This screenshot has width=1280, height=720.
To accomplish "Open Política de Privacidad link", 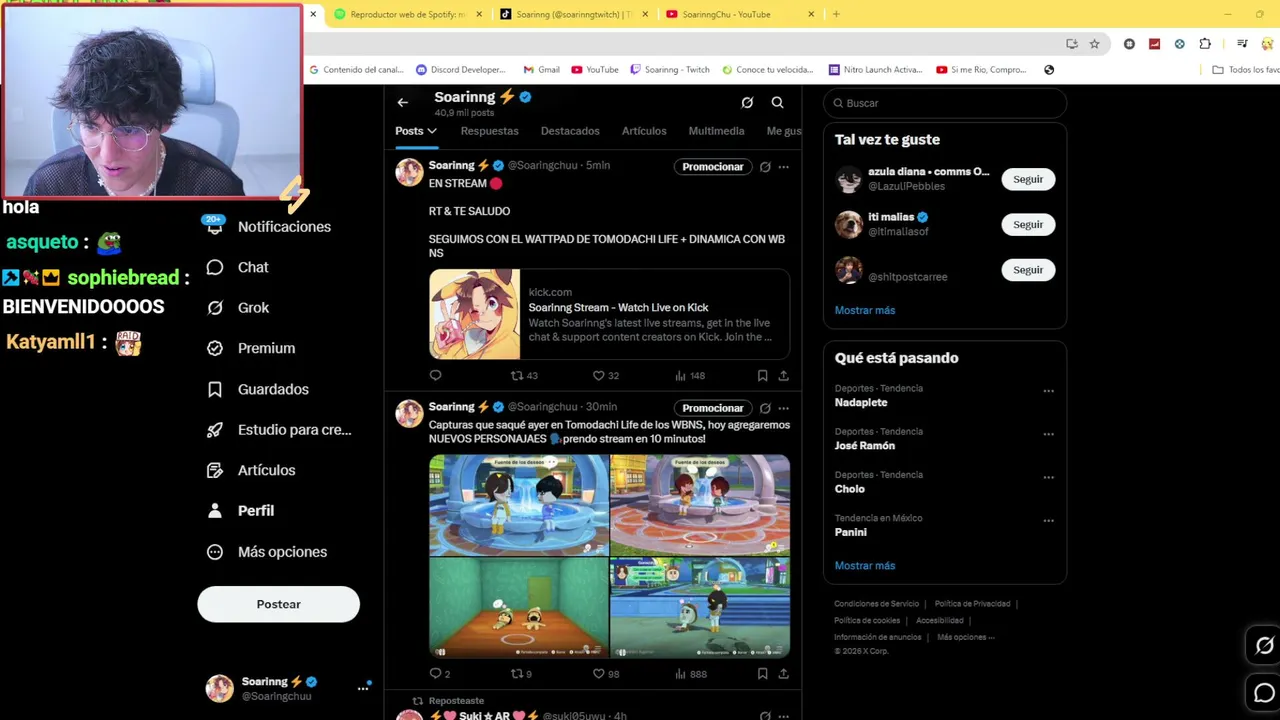I will pyautogui.click(x=972, y=604).
